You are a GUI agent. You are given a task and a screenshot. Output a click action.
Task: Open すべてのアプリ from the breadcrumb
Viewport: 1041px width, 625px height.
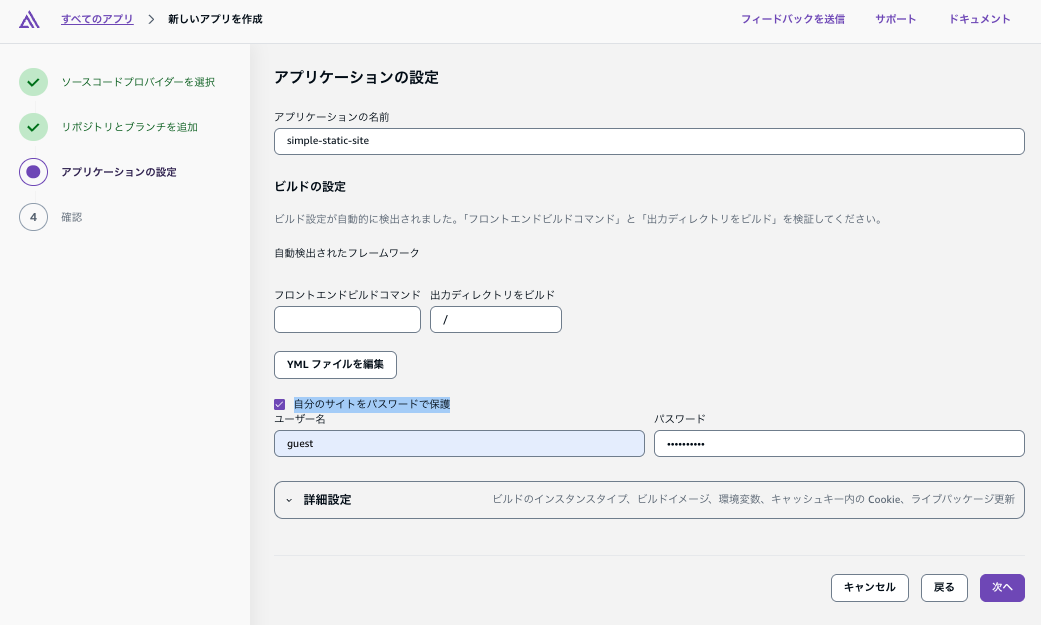(97, 19)
